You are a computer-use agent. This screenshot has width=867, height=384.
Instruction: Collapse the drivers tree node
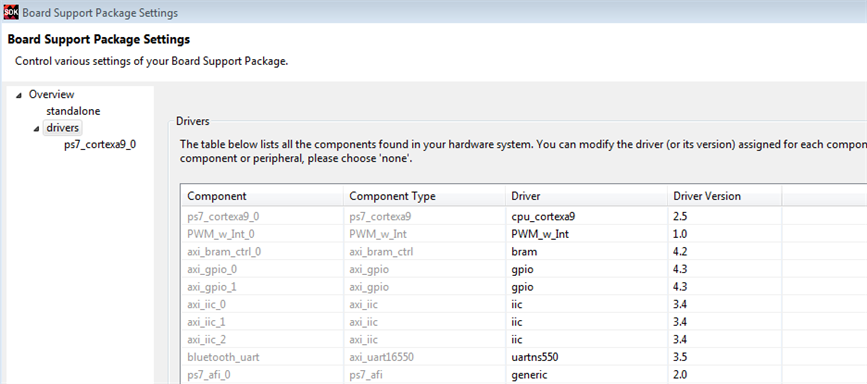36,128
